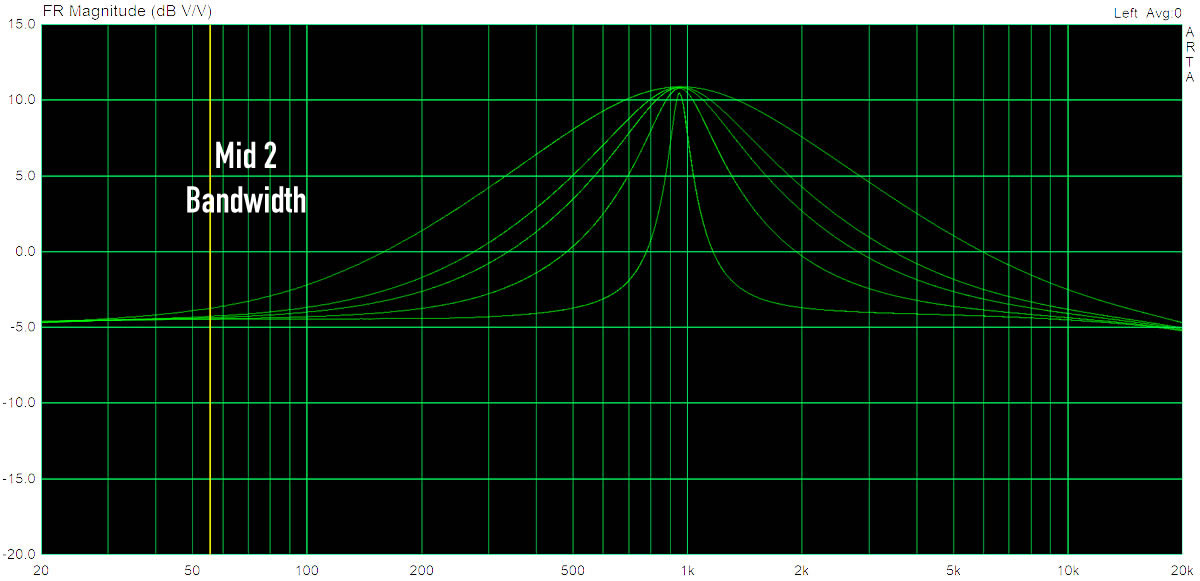Image resolution: width=1200 pixels, height=581 pixels.
Task: Click the 5k frequency label
Action: pos(953,570)
